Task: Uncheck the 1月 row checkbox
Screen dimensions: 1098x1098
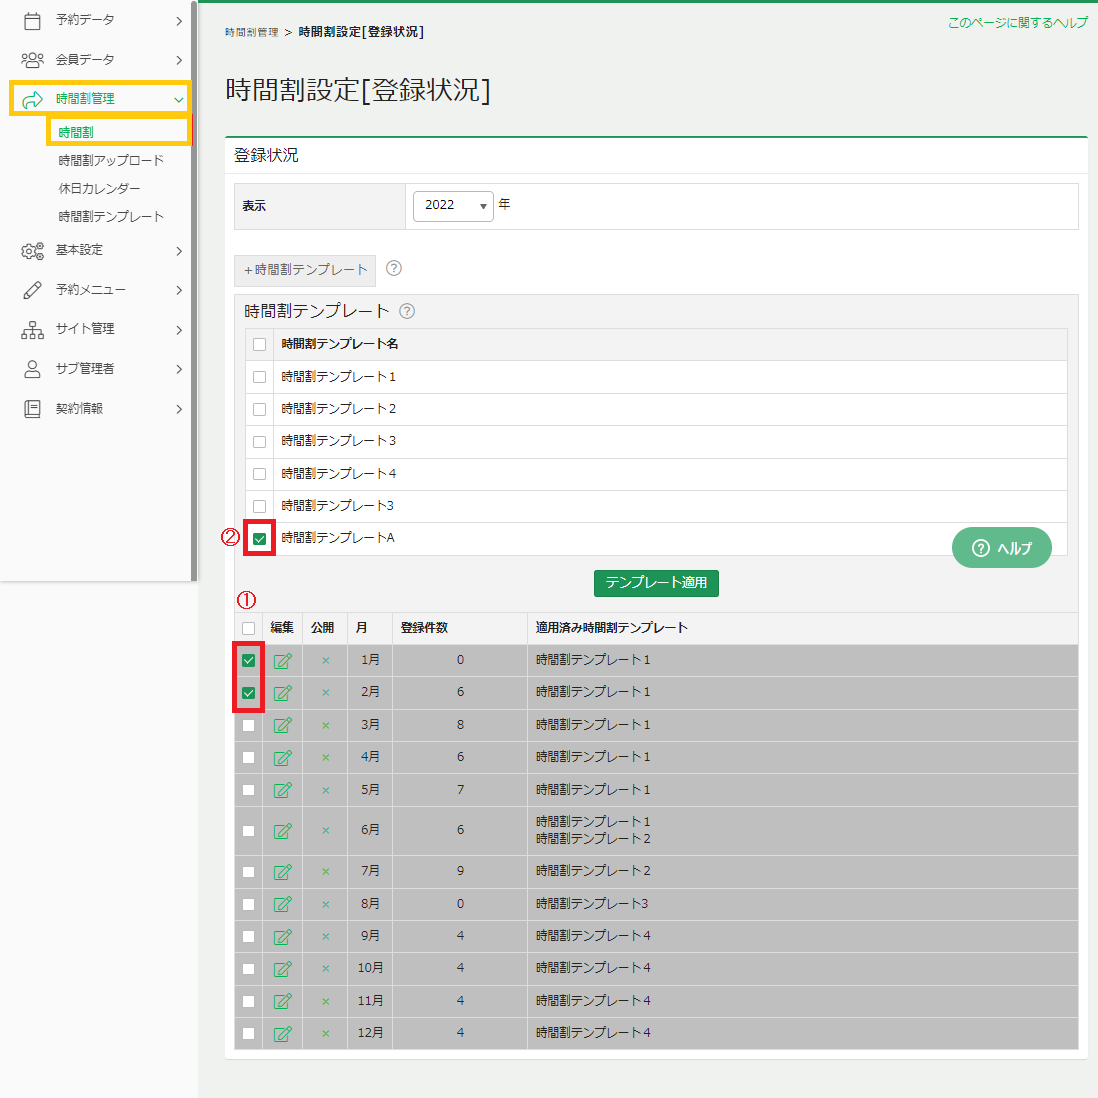Action: pos(249,660)
